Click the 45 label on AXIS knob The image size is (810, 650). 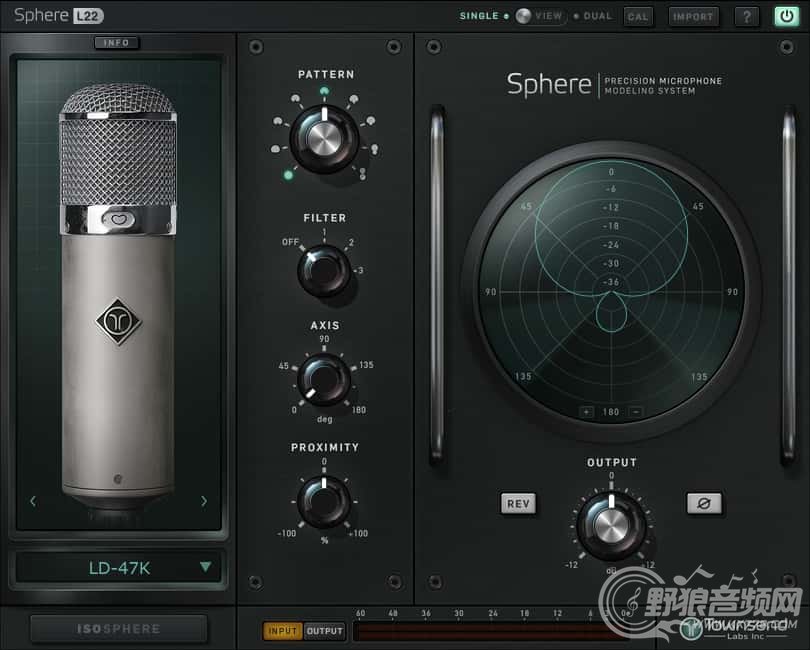284,366
